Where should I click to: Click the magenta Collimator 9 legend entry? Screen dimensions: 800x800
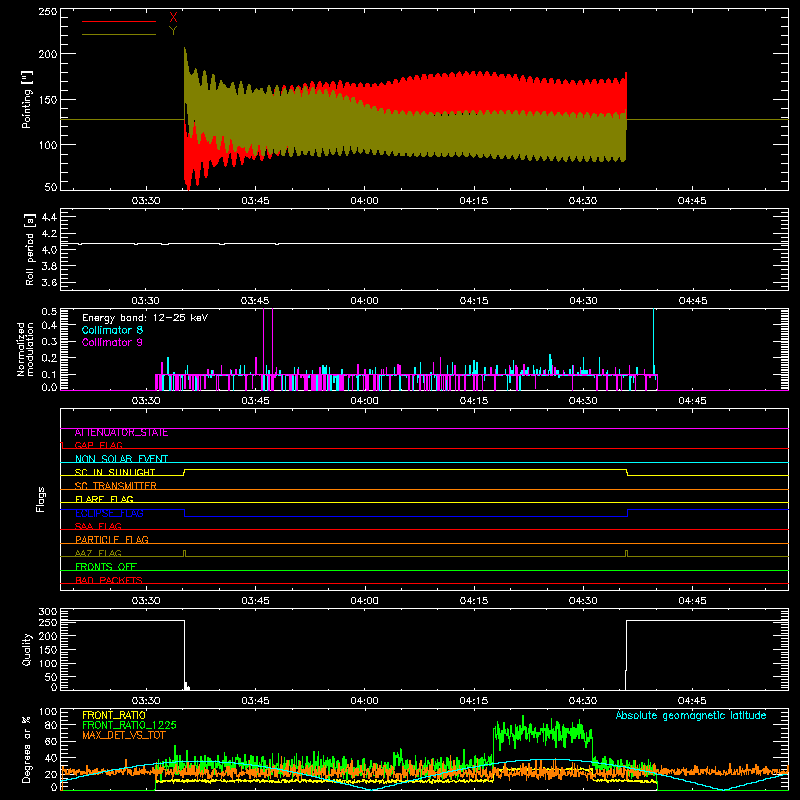point(112,342)
